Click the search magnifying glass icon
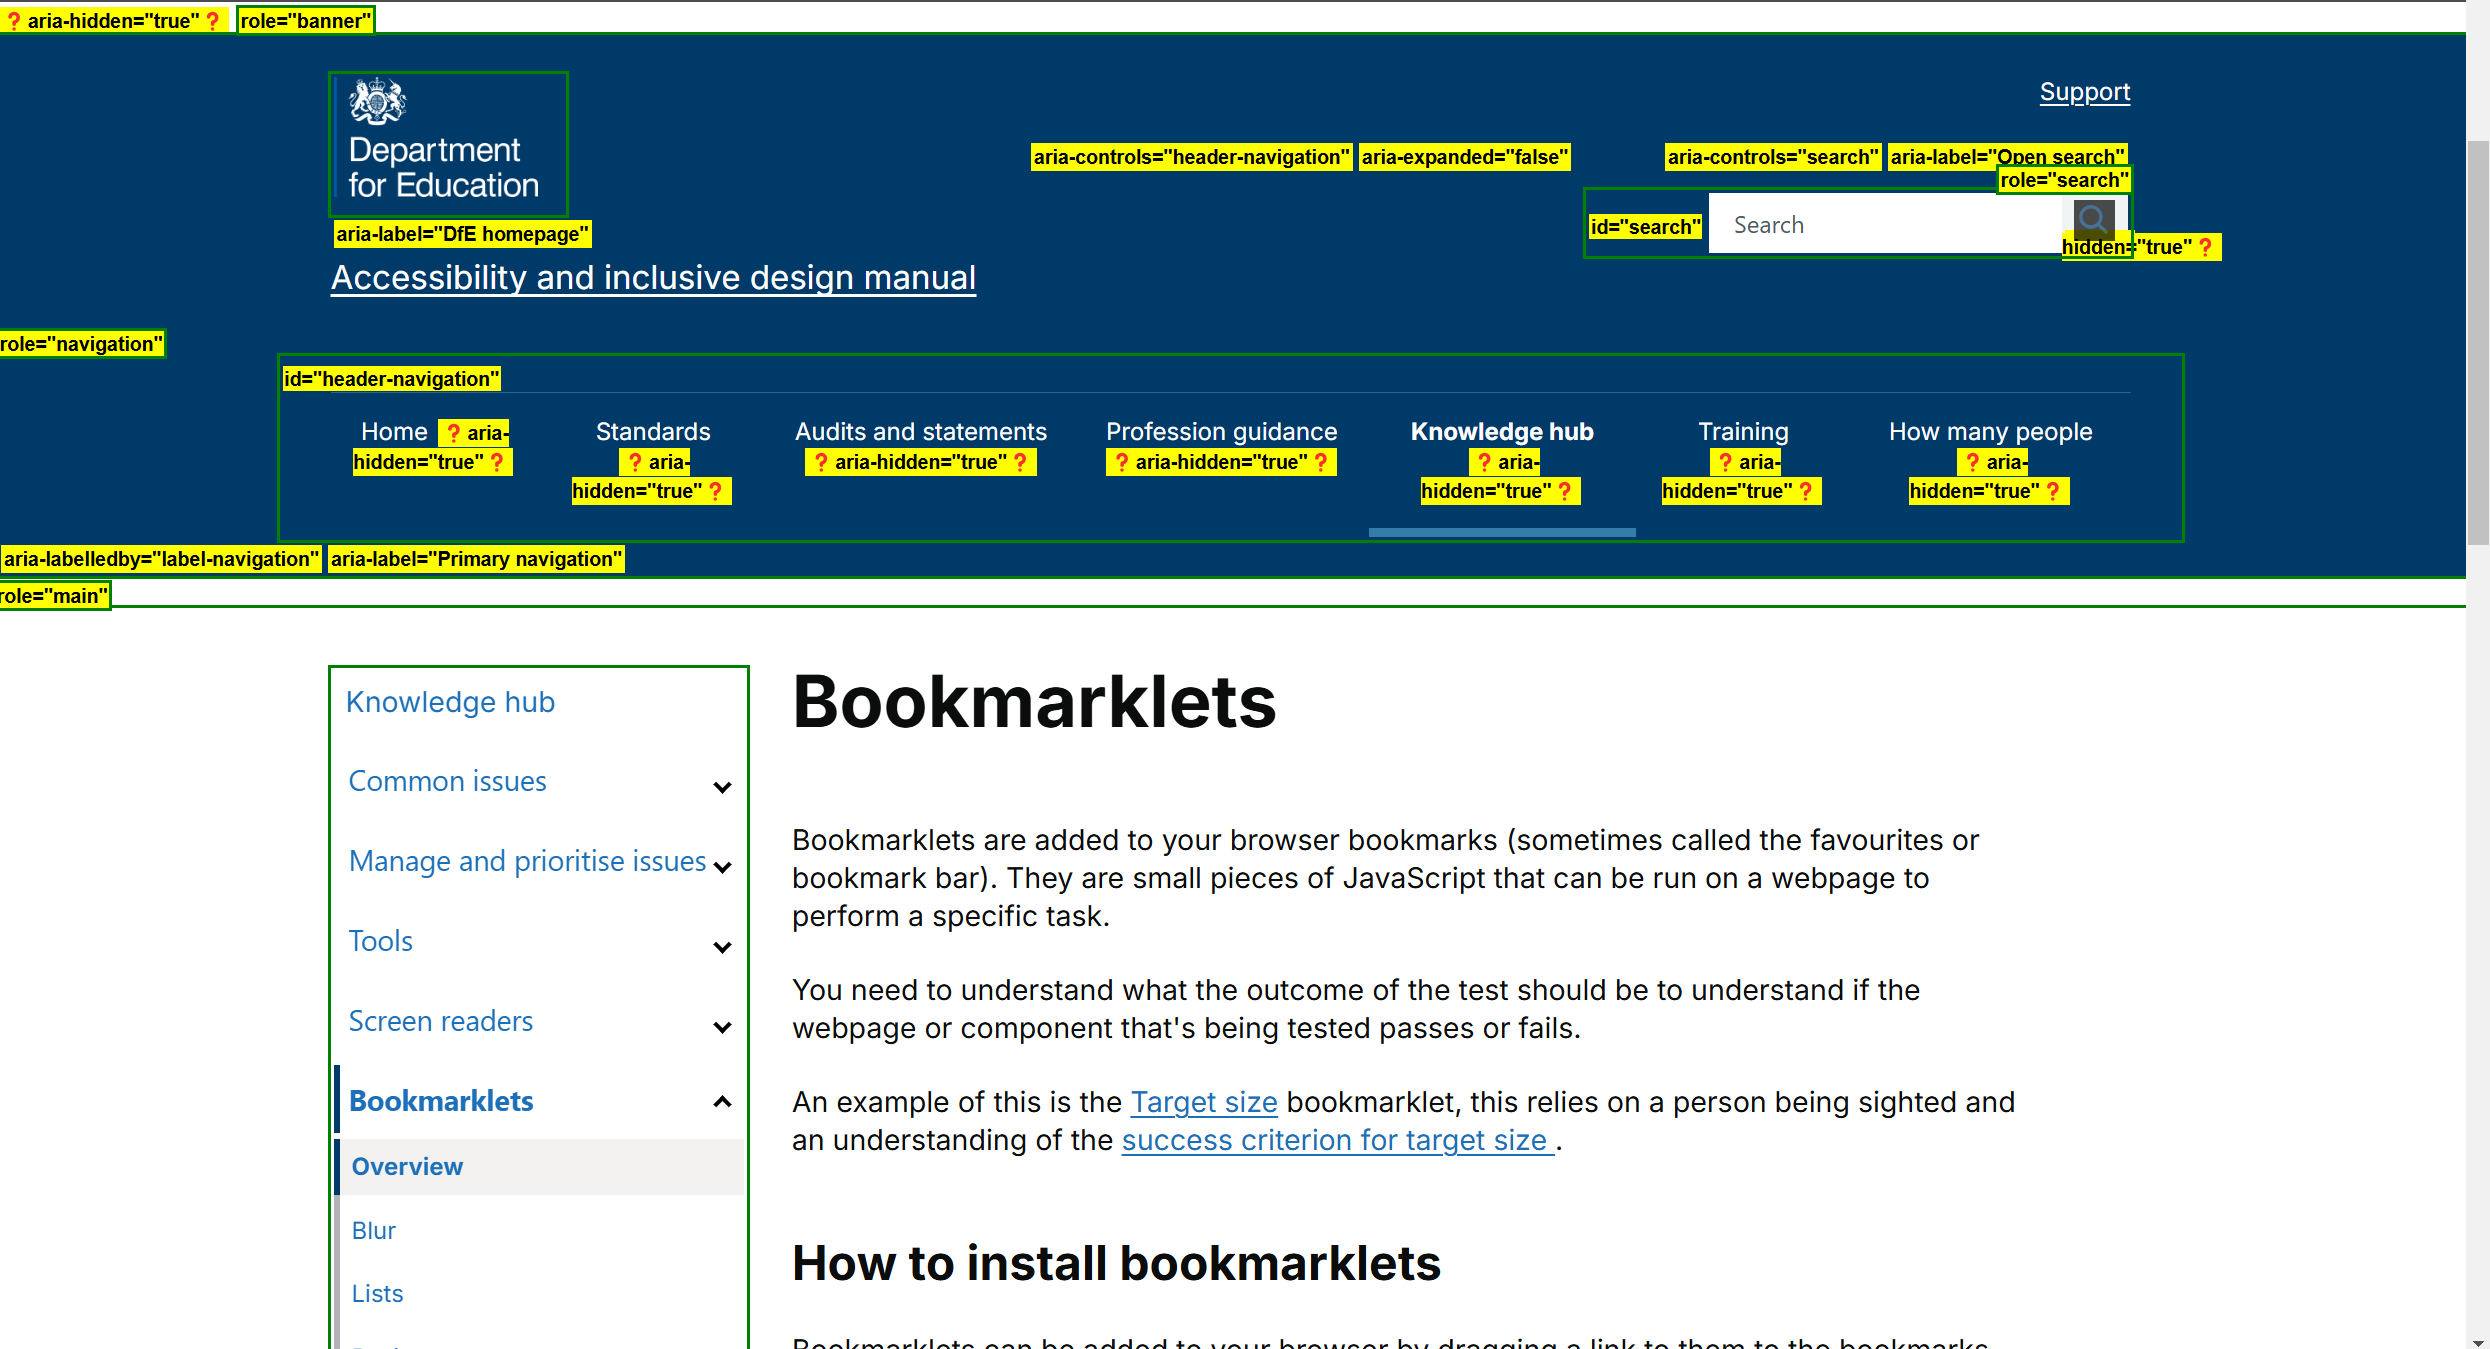Viewport: 2490px width, 1349px height. [2092, 217]
